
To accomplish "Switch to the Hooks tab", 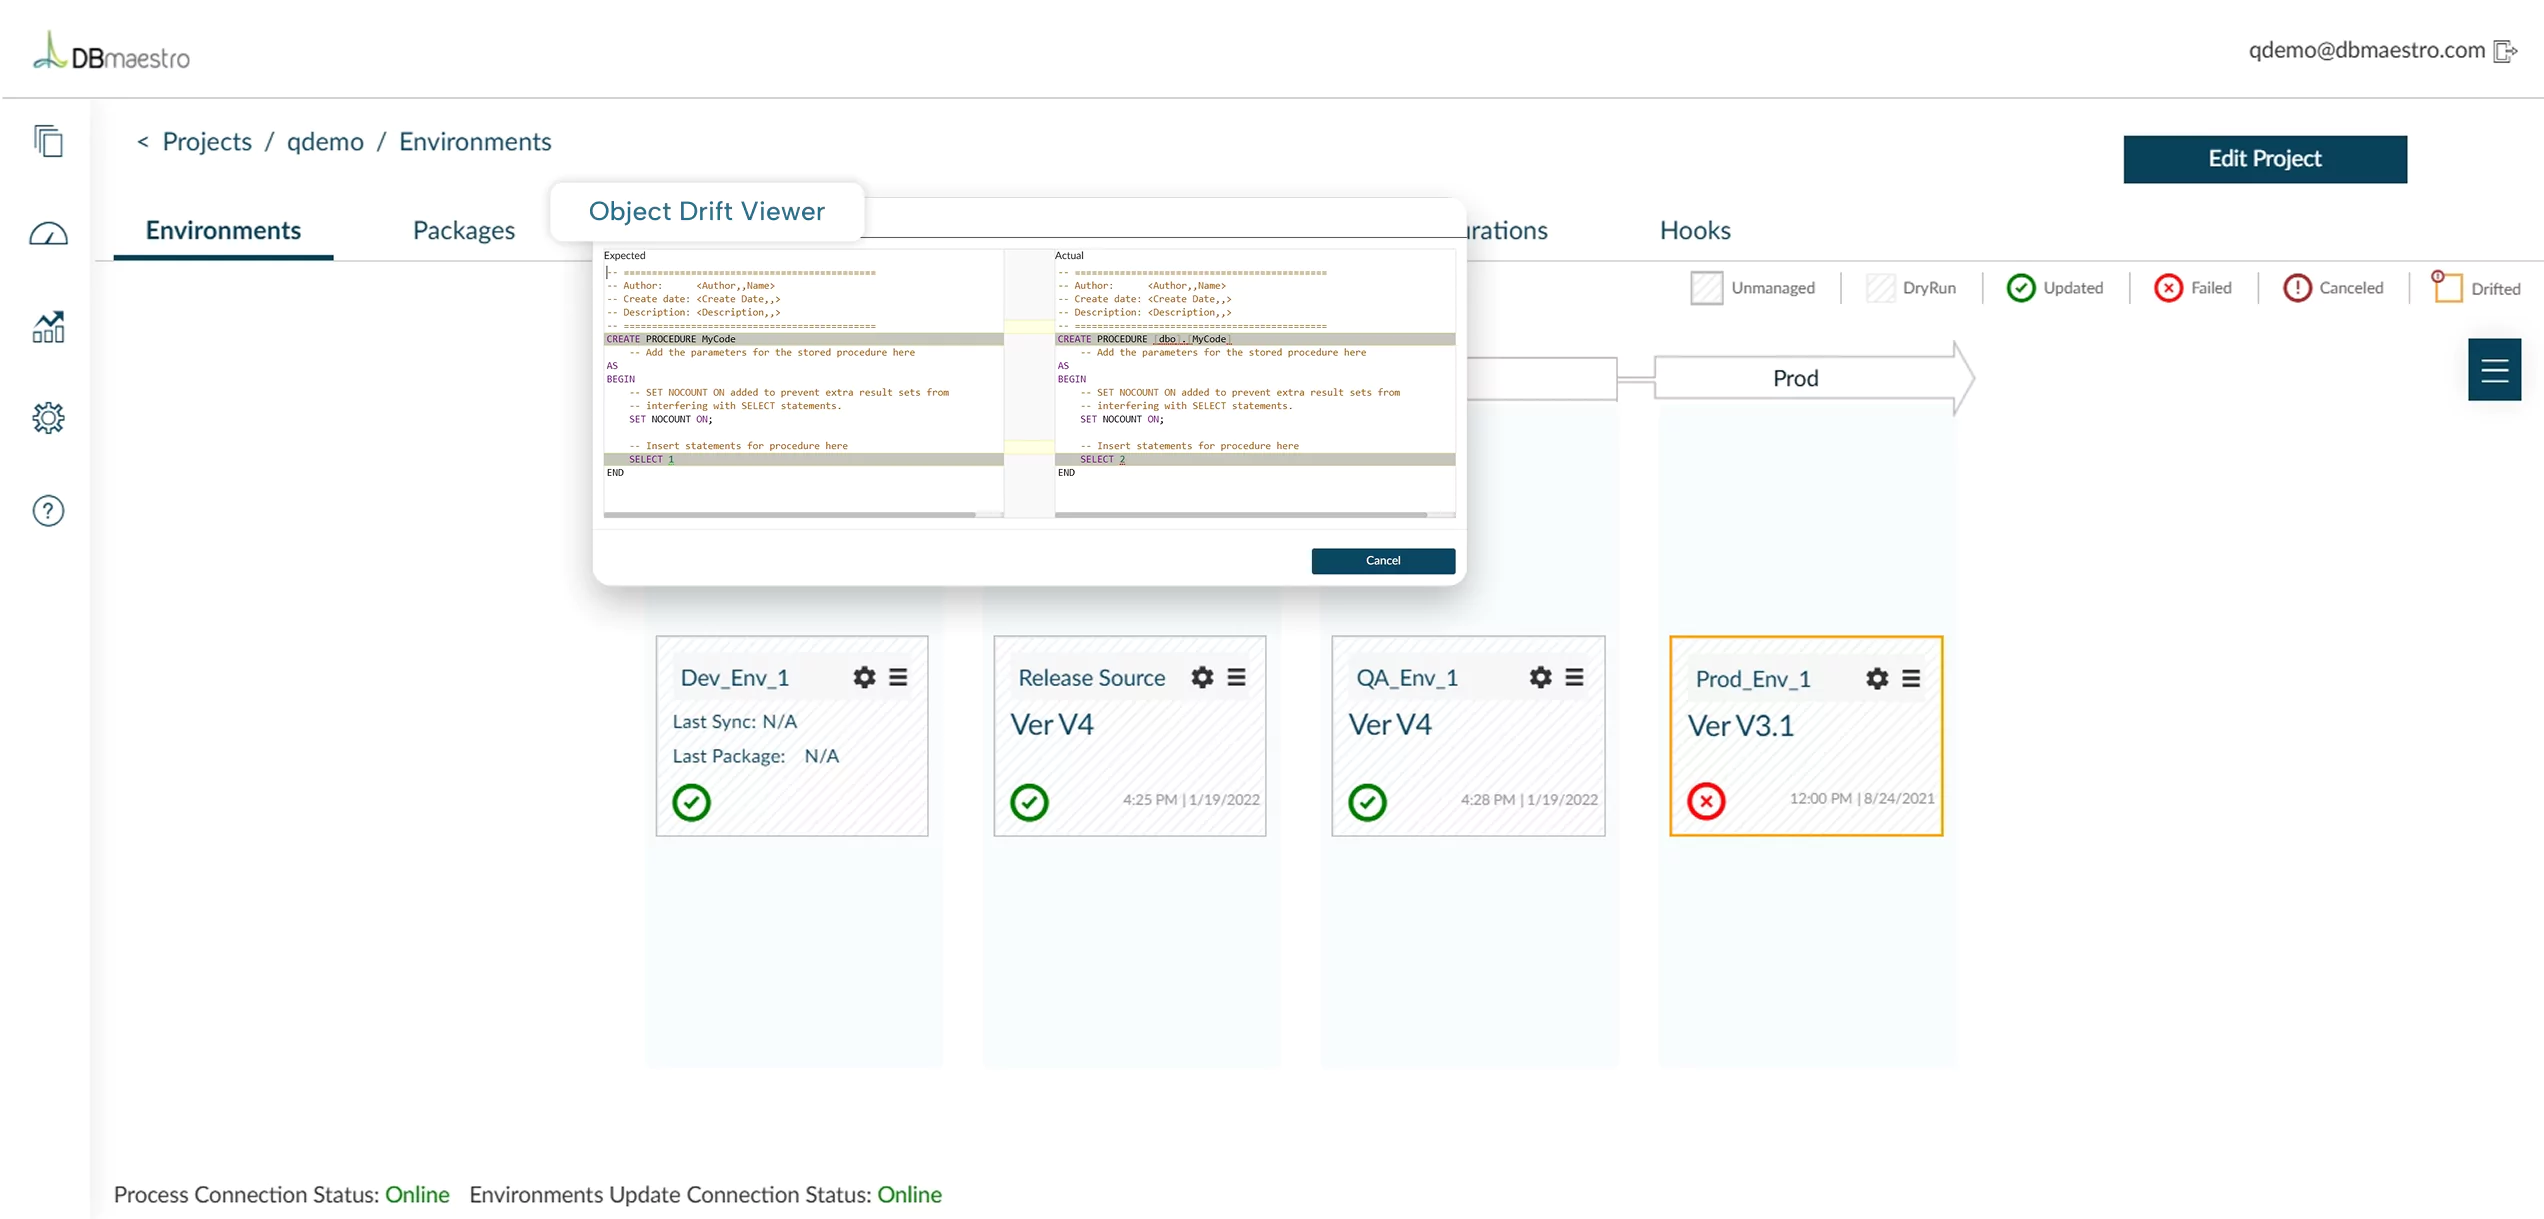I will coord(1695,230).
